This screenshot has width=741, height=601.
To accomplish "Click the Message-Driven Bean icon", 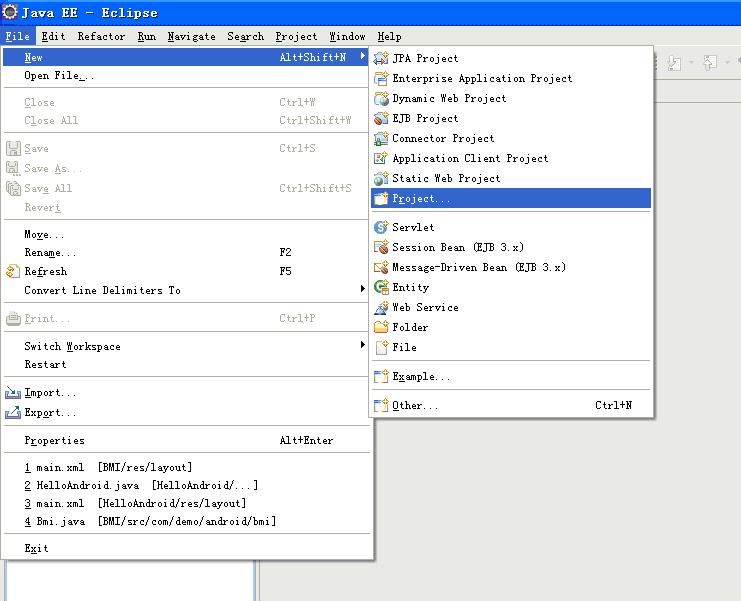I will click(x=381, y=267).
